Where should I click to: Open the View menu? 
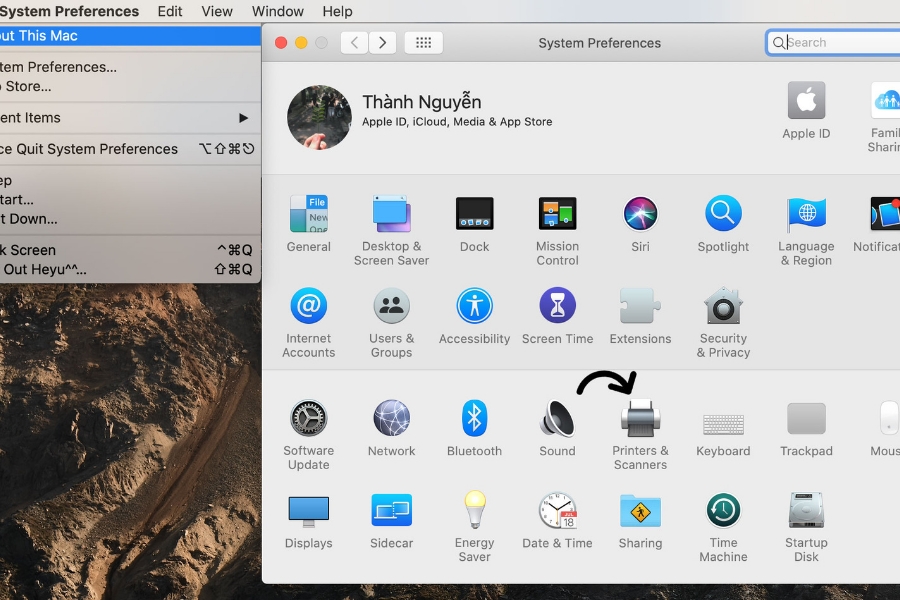point(217,11)
